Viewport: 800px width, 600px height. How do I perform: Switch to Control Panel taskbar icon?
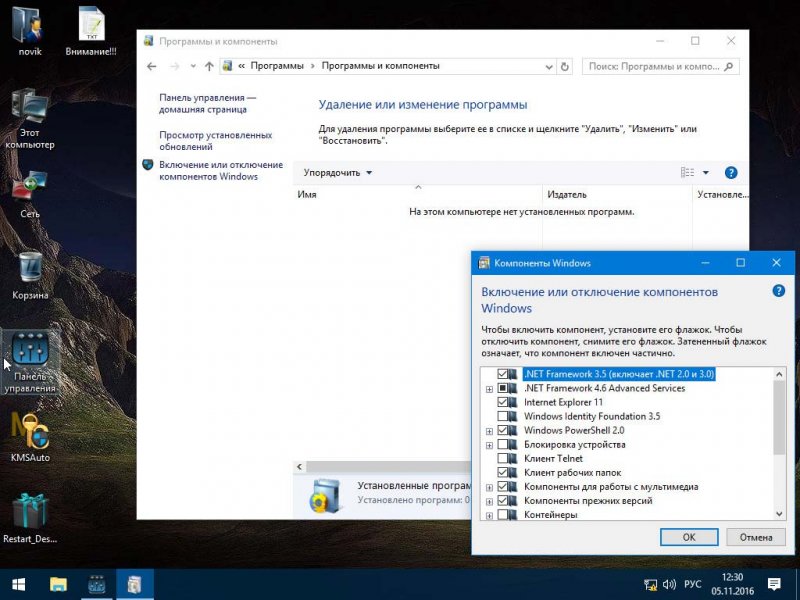[96, 584]
